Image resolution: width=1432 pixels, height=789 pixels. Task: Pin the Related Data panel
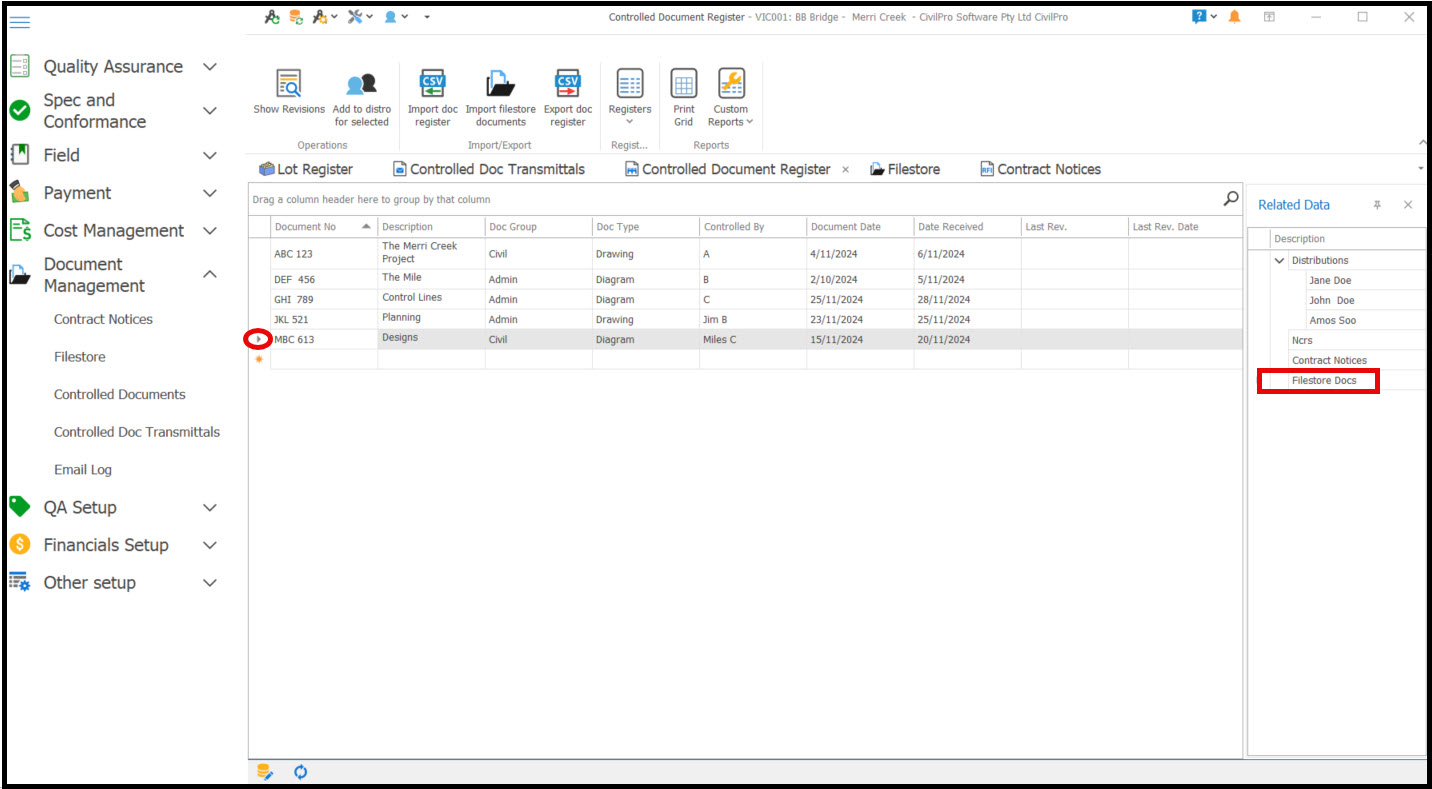click(1377, 205)
